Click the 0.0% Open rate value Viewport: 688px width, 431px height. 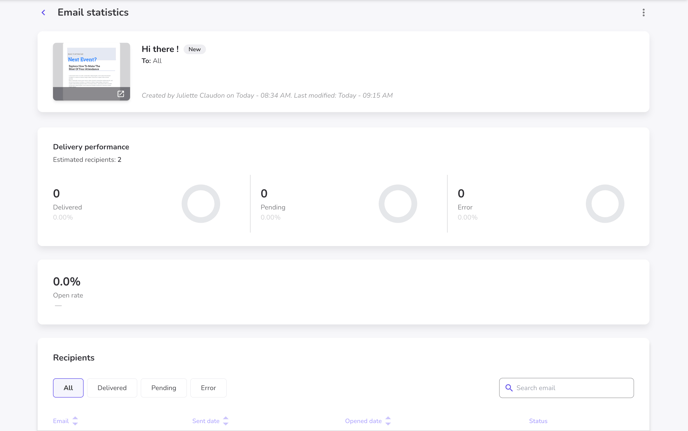pos(67,282)
